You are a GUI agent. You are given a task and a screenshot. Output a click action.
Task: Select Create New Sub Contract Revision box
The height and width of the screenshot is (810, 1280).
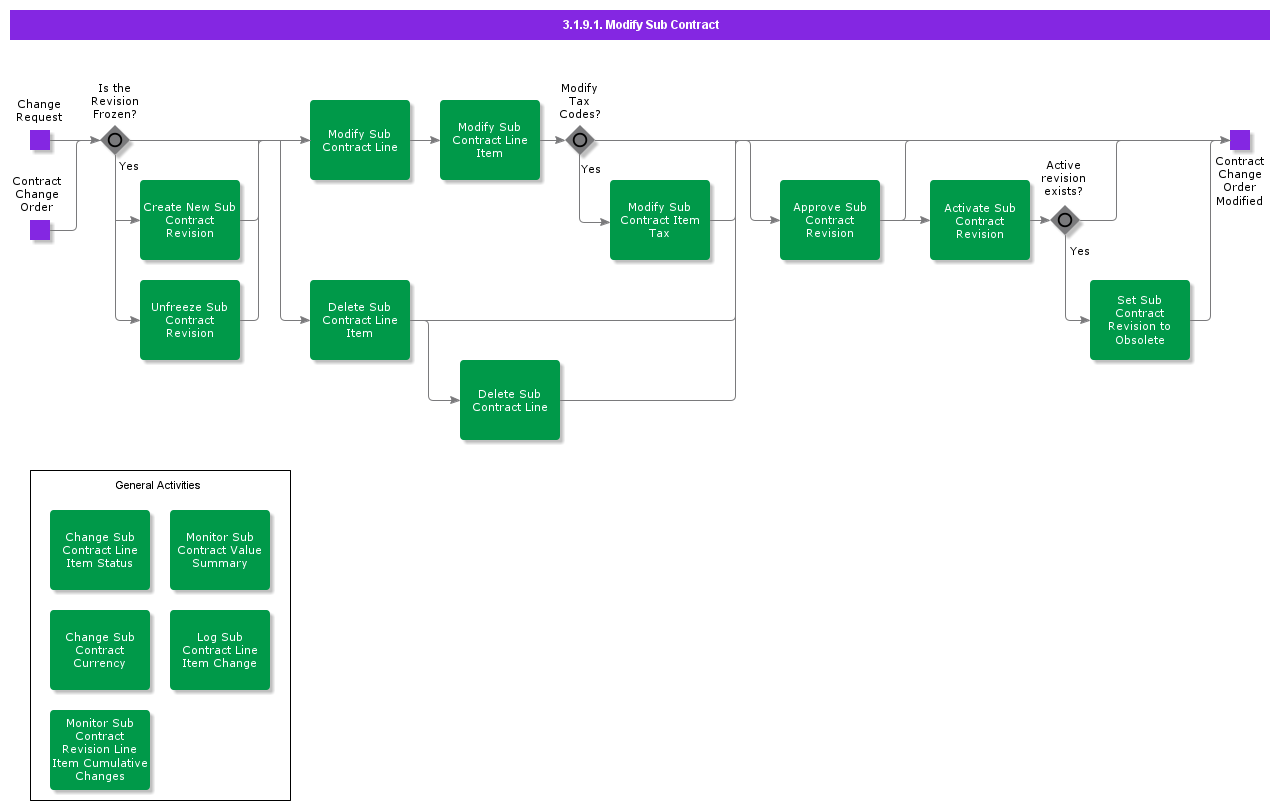(x=190, y=220)
